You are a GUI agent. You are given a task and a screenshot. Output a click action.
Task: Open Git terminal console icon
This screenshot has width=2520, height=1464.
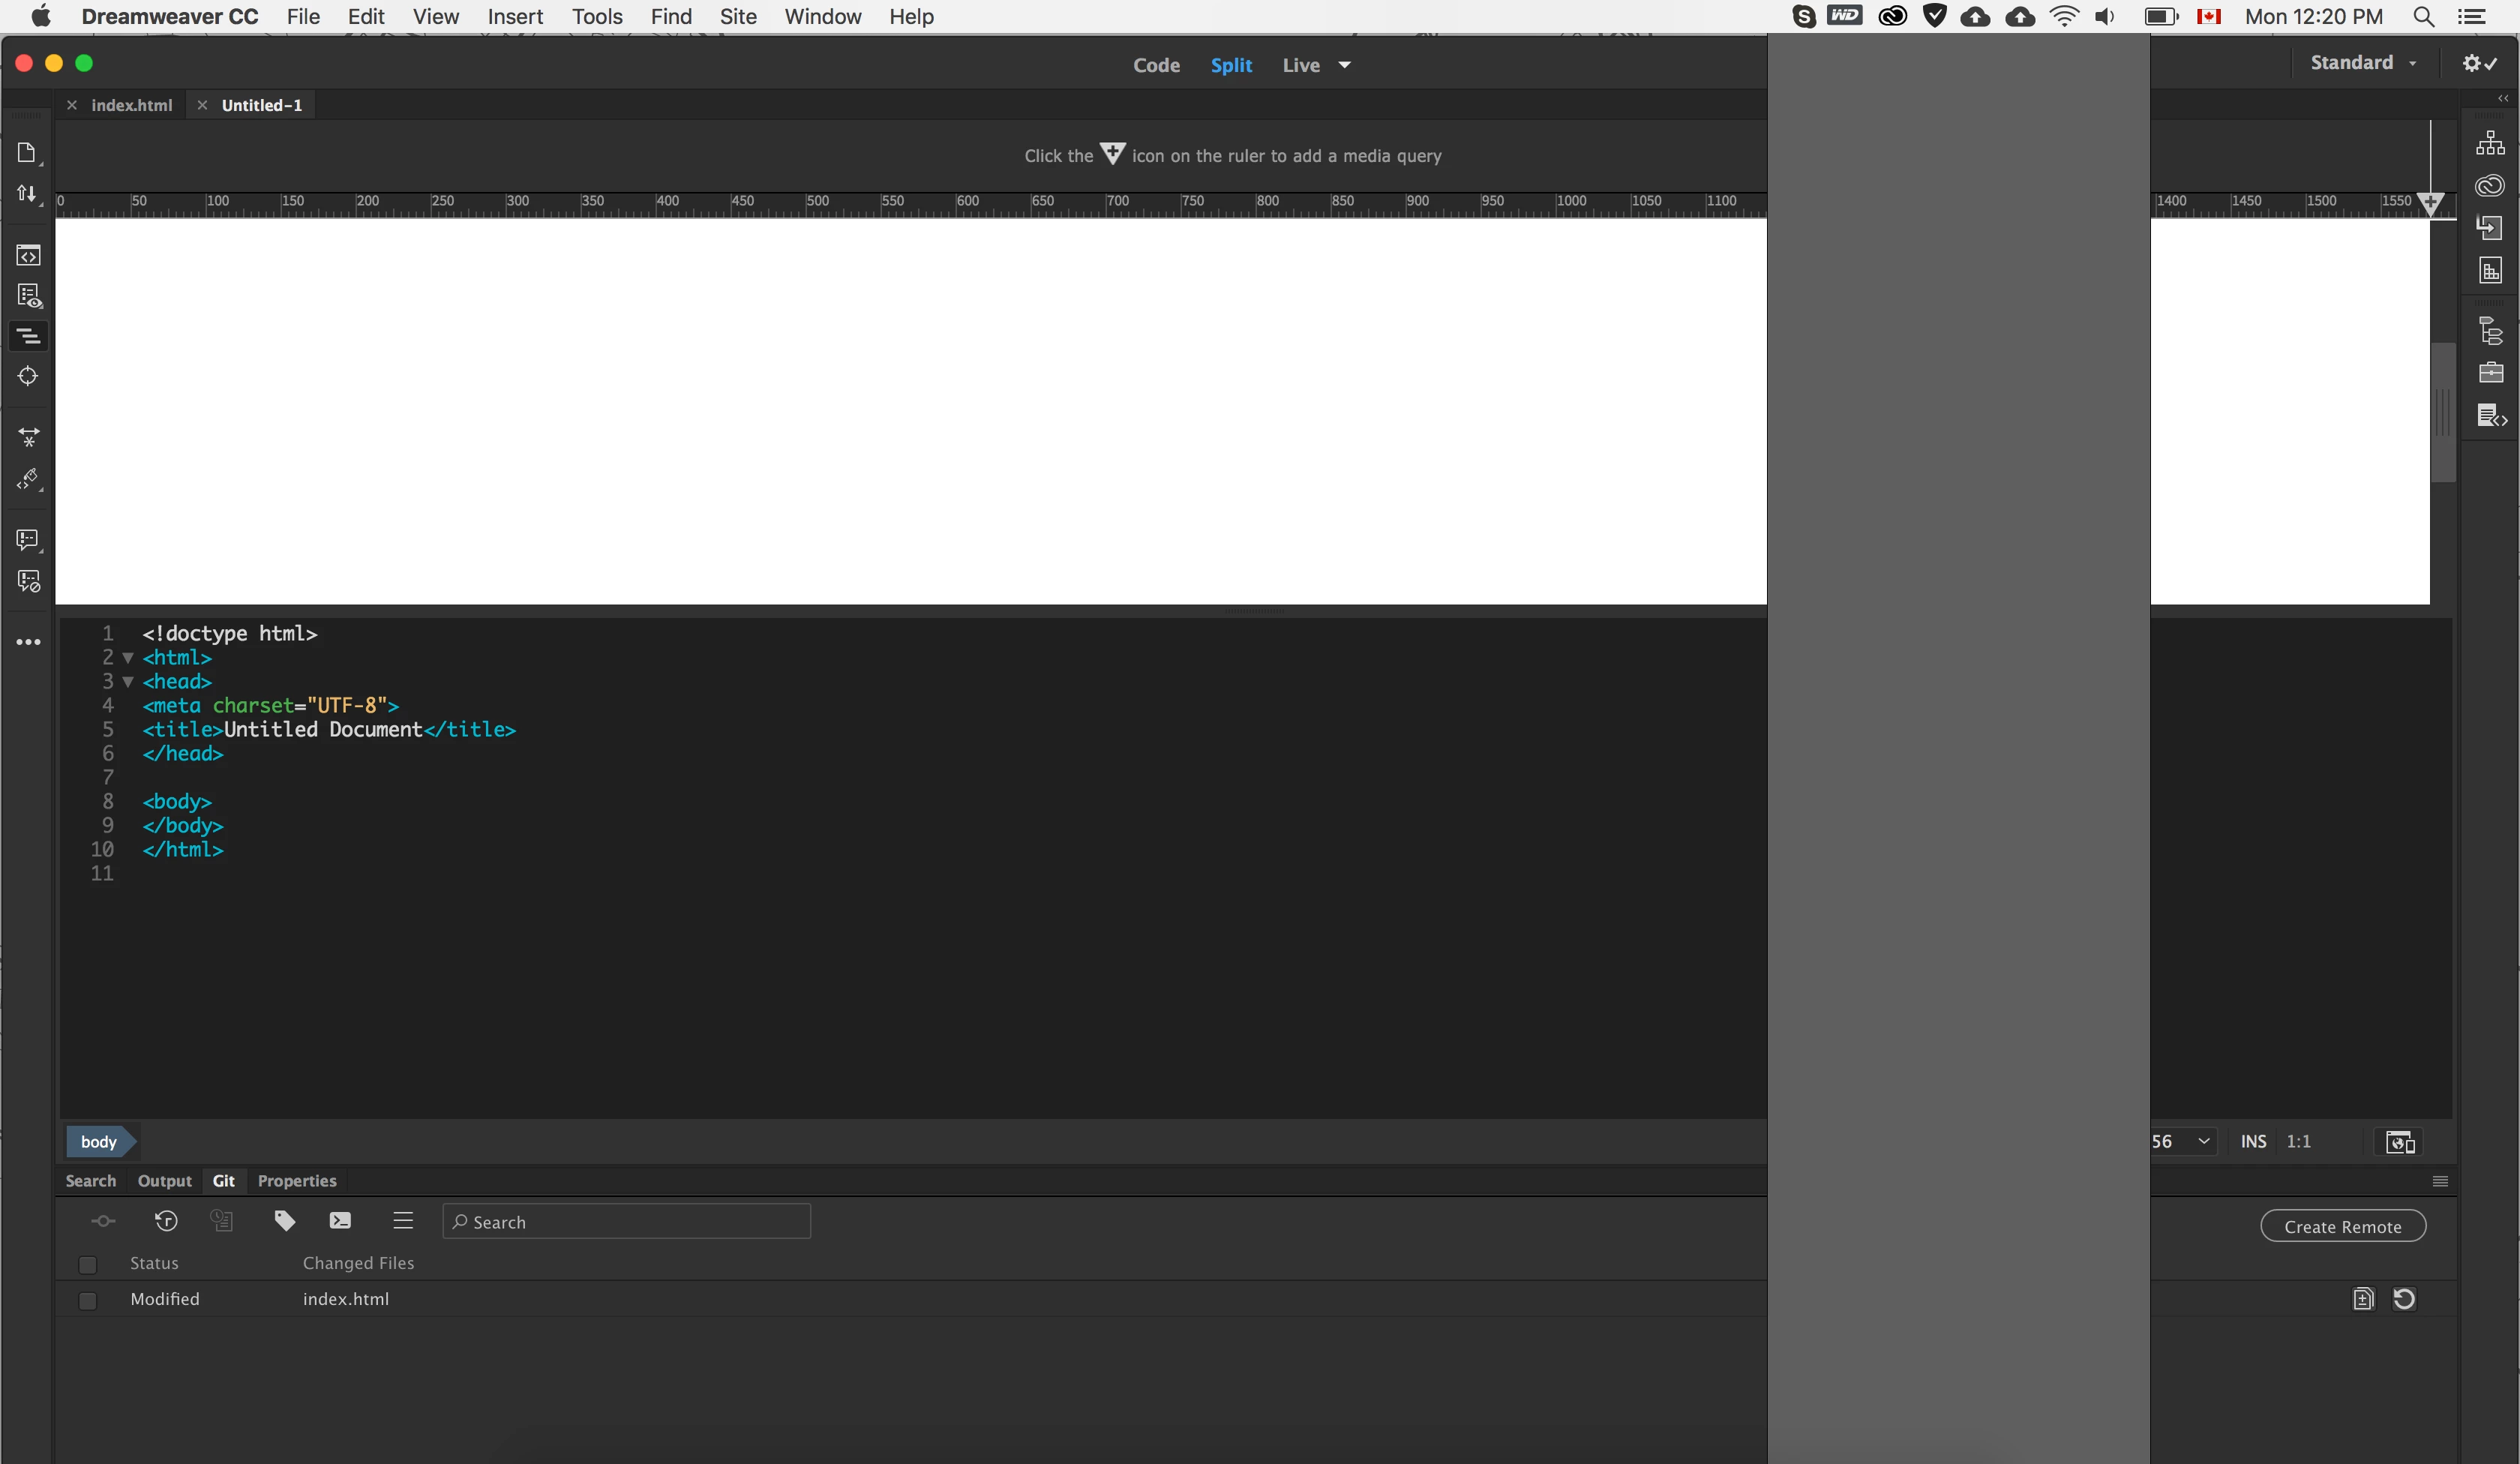click(x=340, y=1220)
